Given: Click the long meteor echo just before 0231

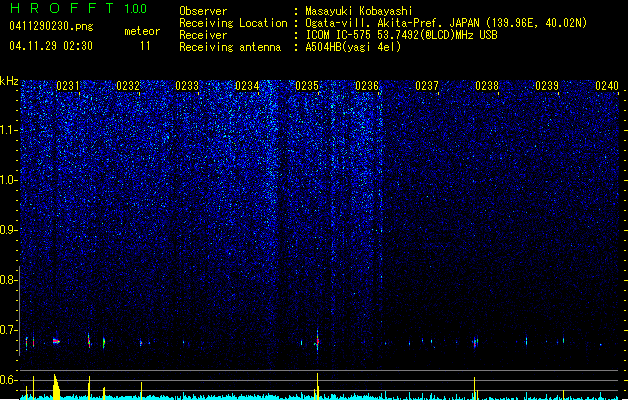Looking at the screenshot, I should coord(56,341).
